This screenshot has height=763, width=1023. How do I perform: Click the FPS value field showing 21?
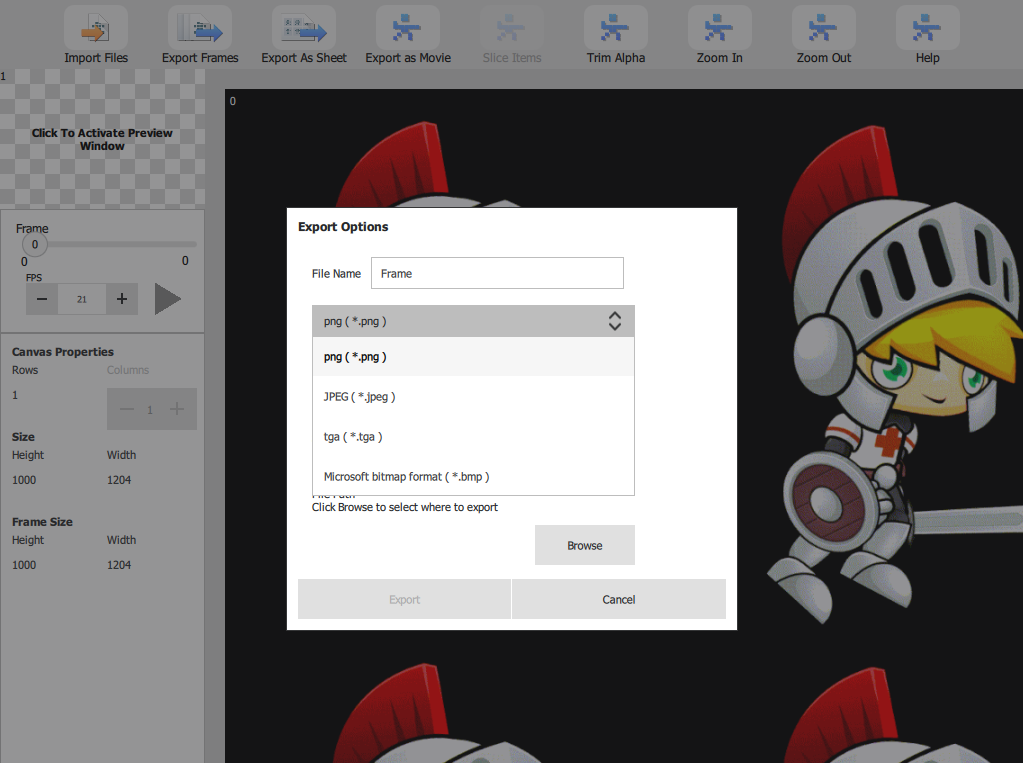coord(82,299)
